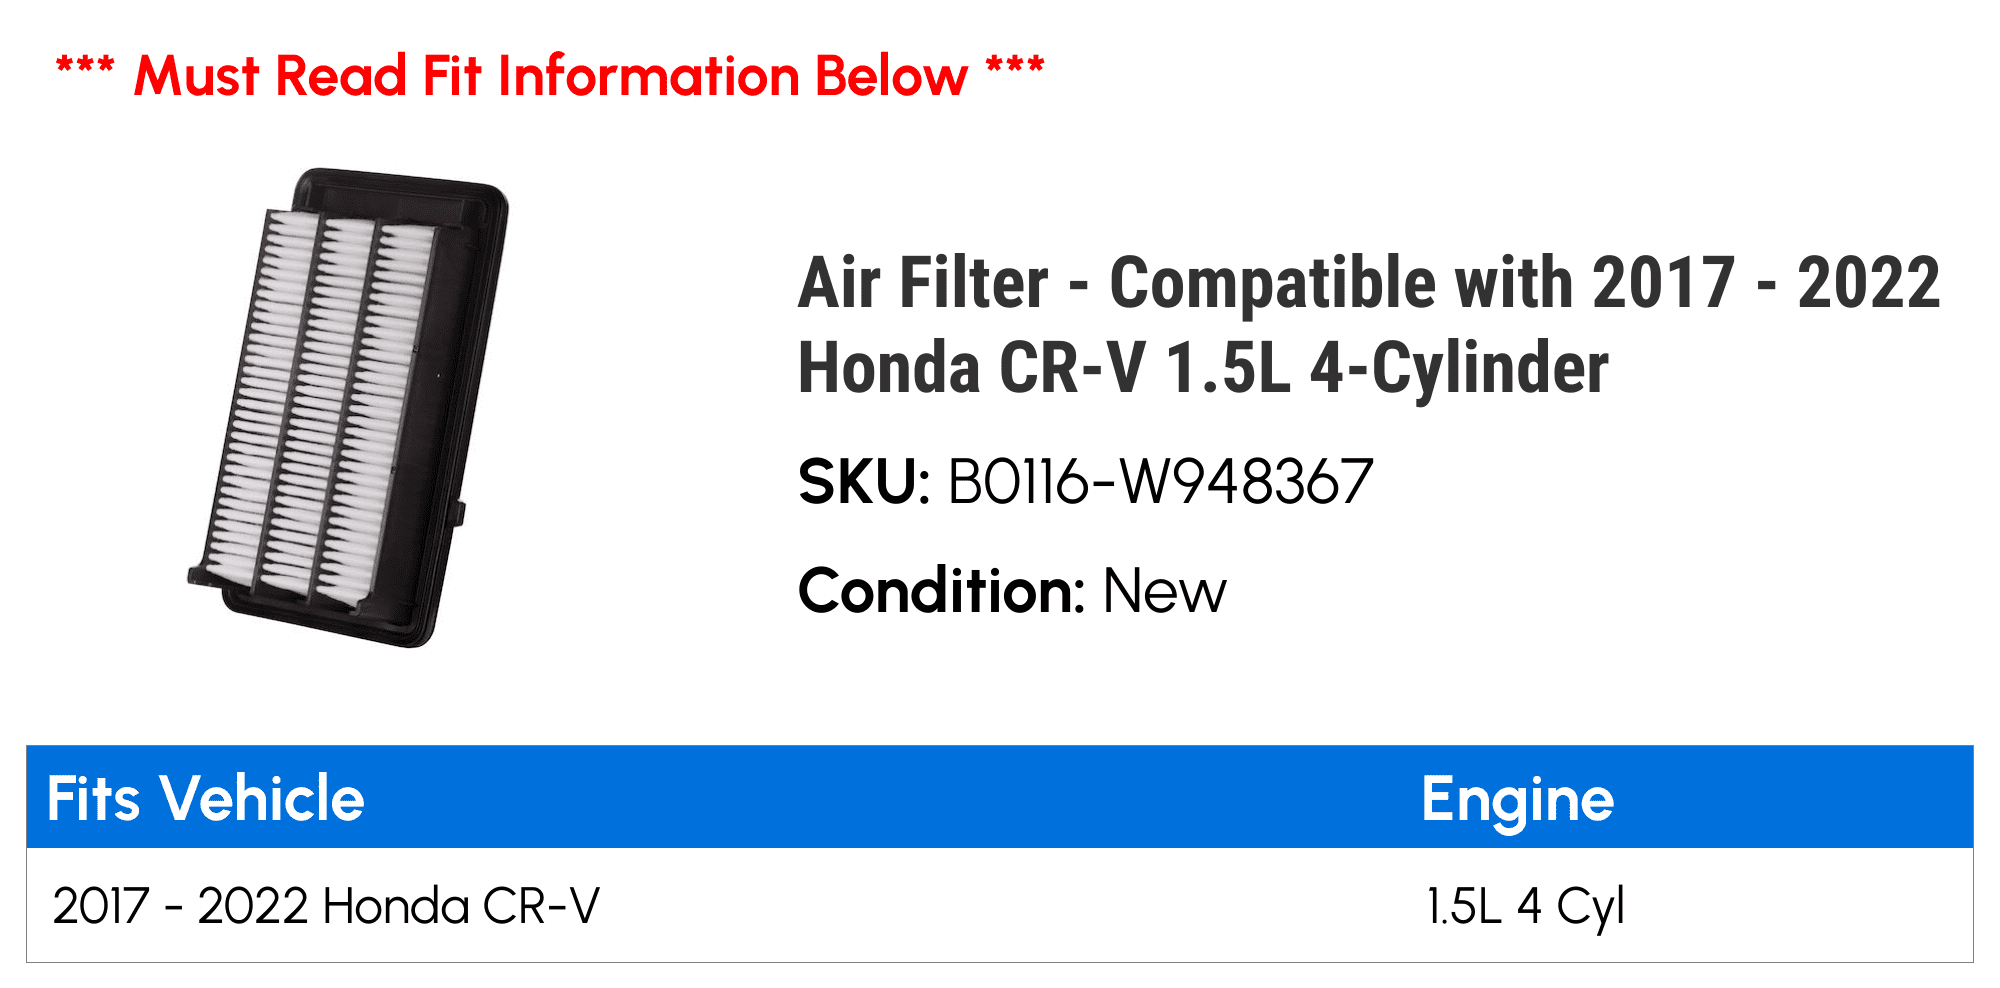Click the word "Must" in red heading
The image size is (2000, 988).
(196, 76)
